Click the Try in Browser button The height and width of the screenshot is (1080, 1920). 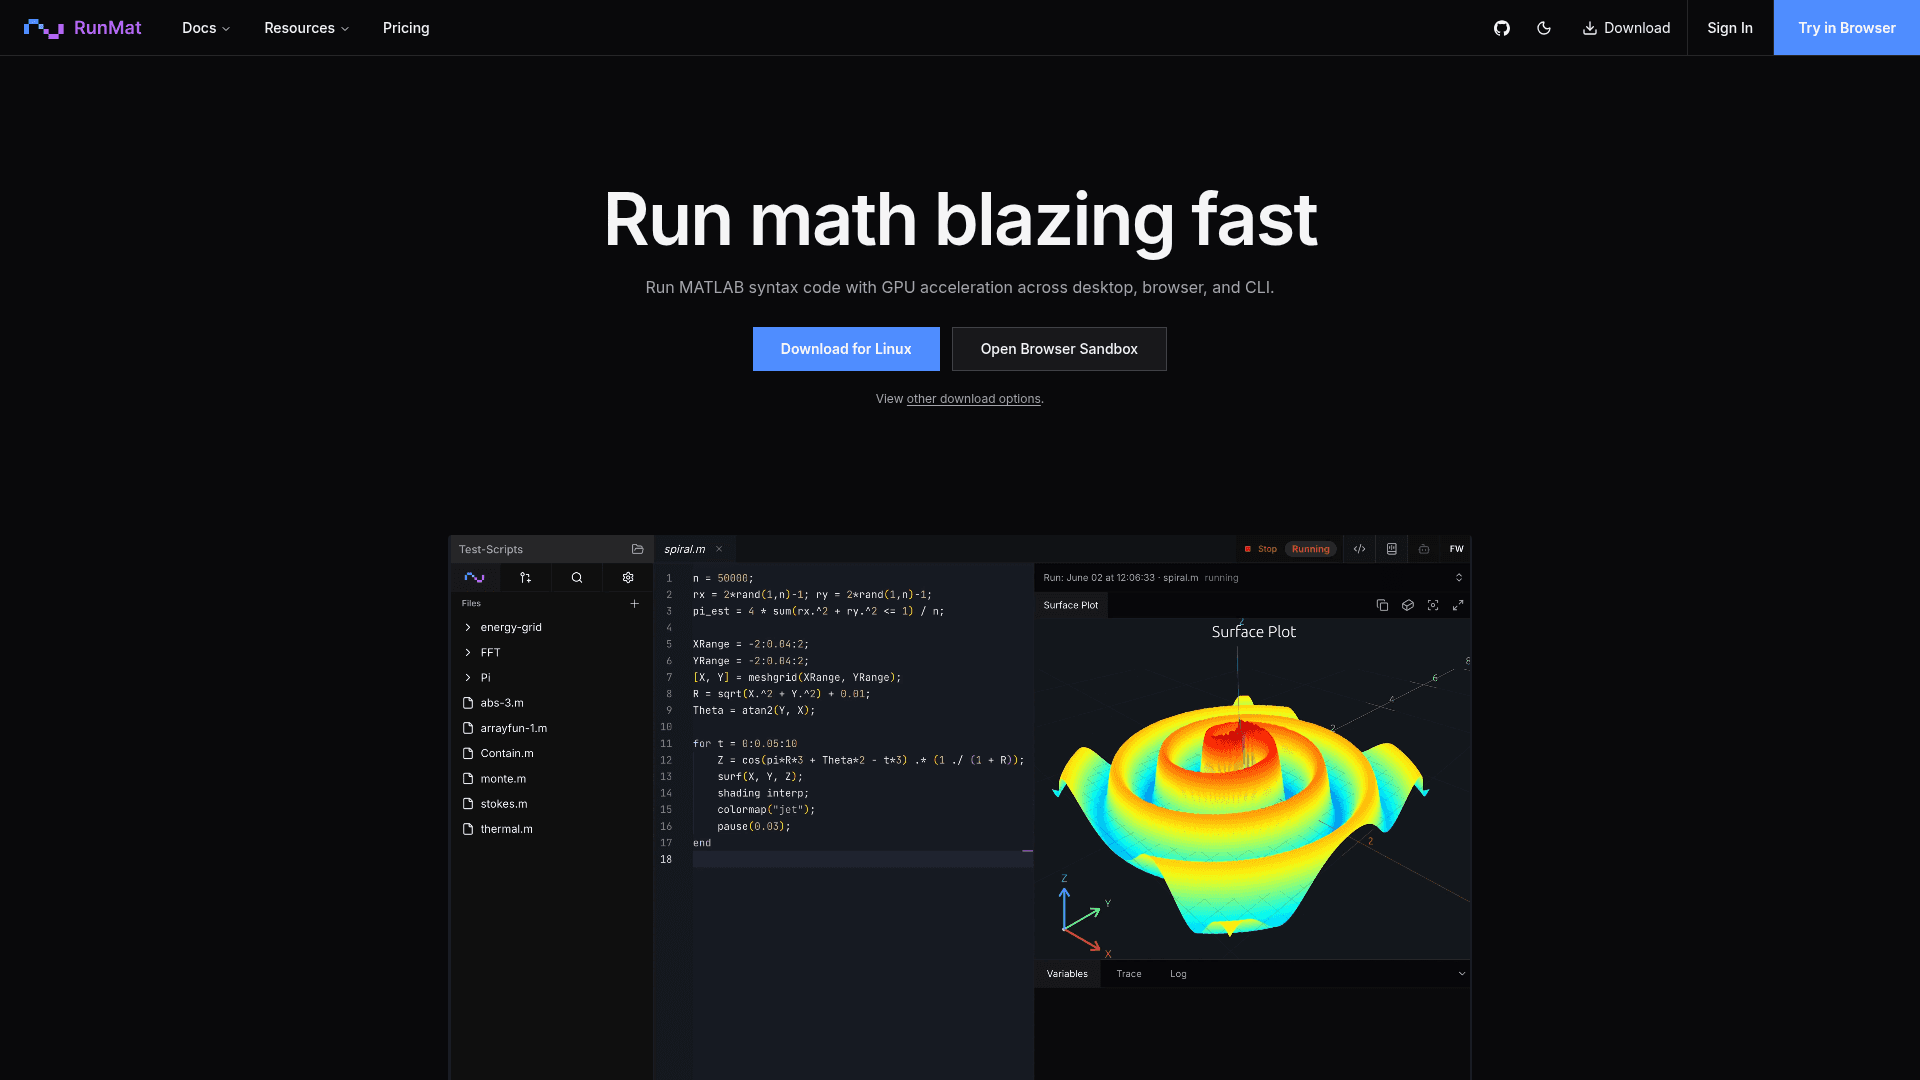point(1846,28)
